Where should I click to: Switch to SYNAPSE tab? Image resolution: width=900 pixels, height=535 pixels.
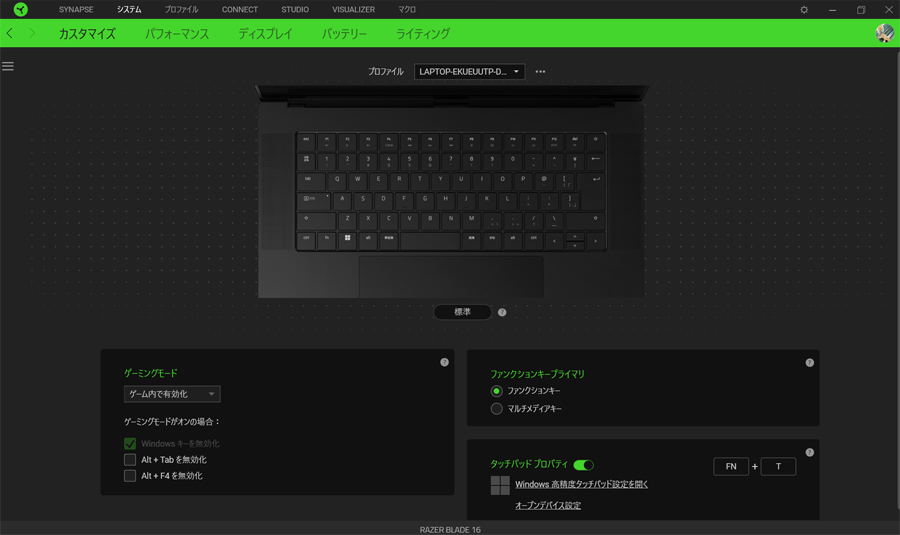click(76, 10)
